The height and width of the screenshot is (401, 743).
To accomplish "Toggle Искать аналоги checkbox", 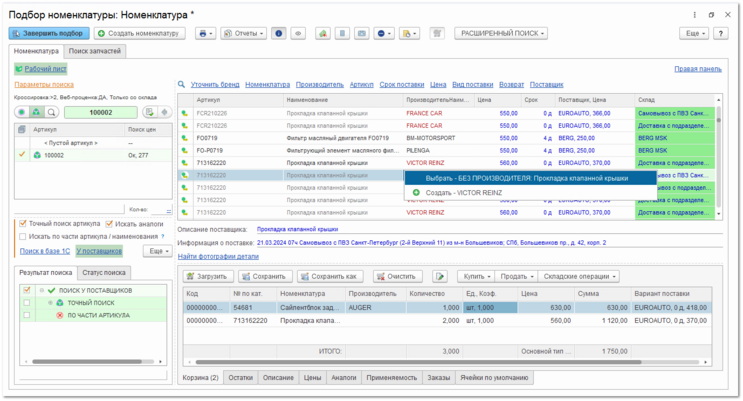I will [109, 224].
